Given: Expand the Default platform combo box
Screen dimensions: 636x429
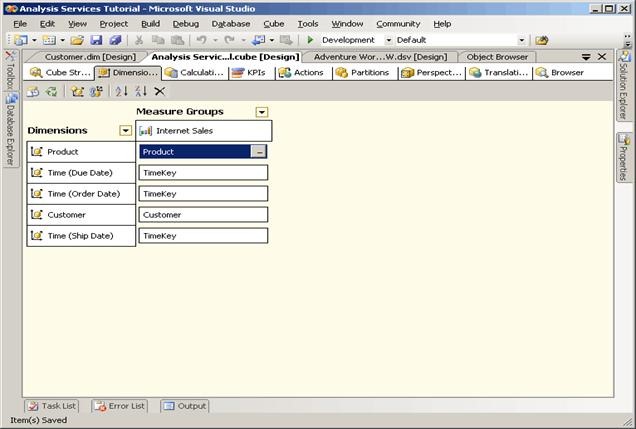Looking at the screenshot, I should (521, 40).
